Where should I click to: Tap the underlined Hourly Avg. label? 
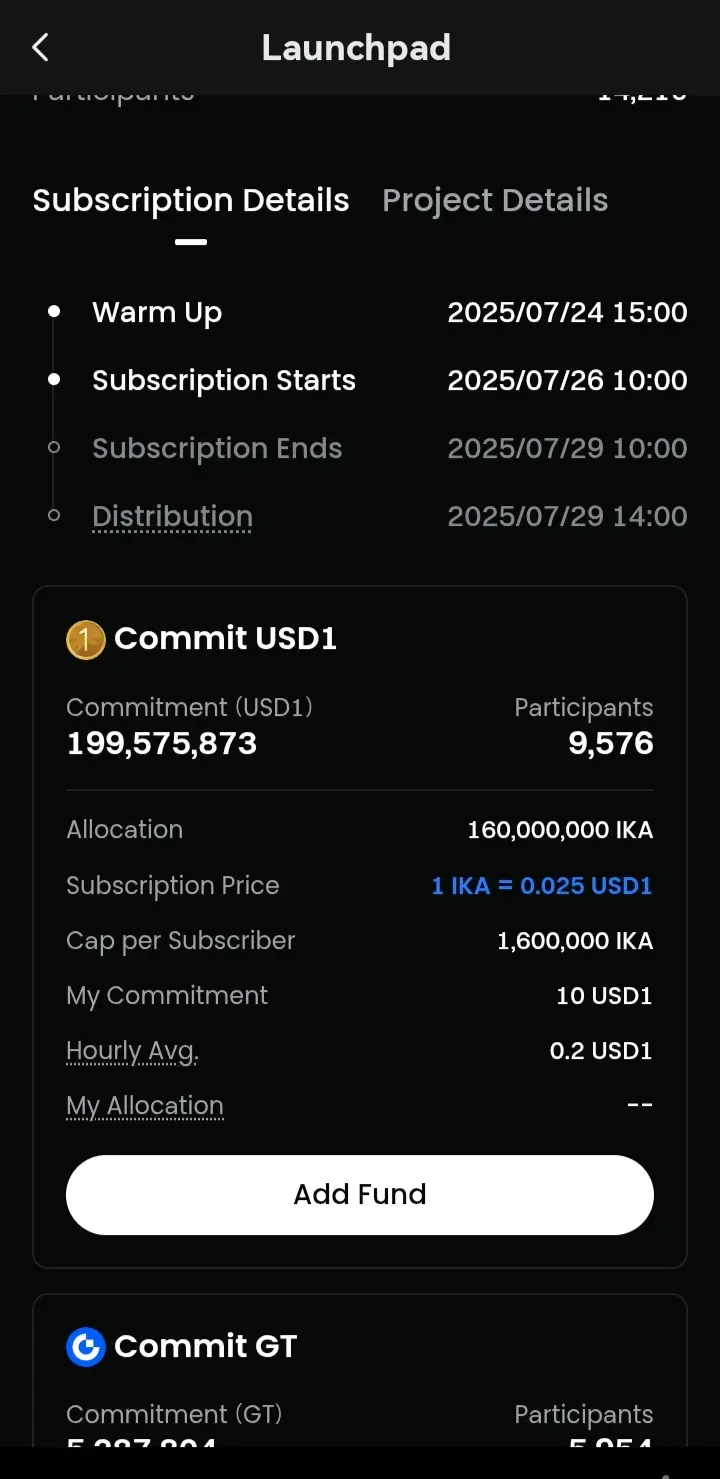click(x=132, y=1051)
